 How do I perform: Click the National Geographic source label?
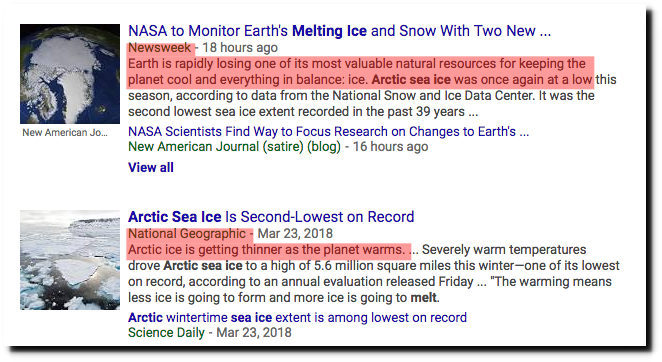point(187,234)
